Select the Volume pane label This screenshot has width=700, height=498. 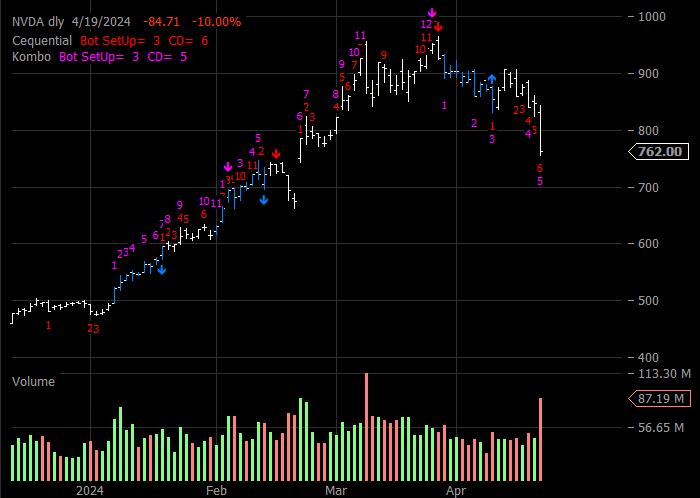point(33,382)
